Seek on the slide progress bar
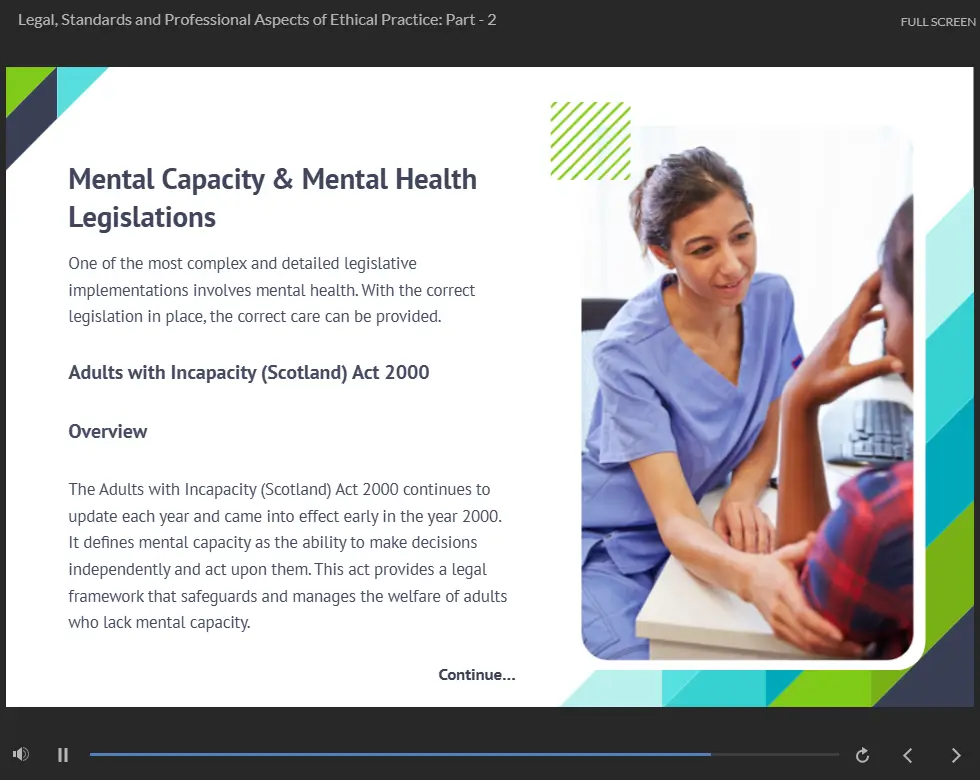 464,754
